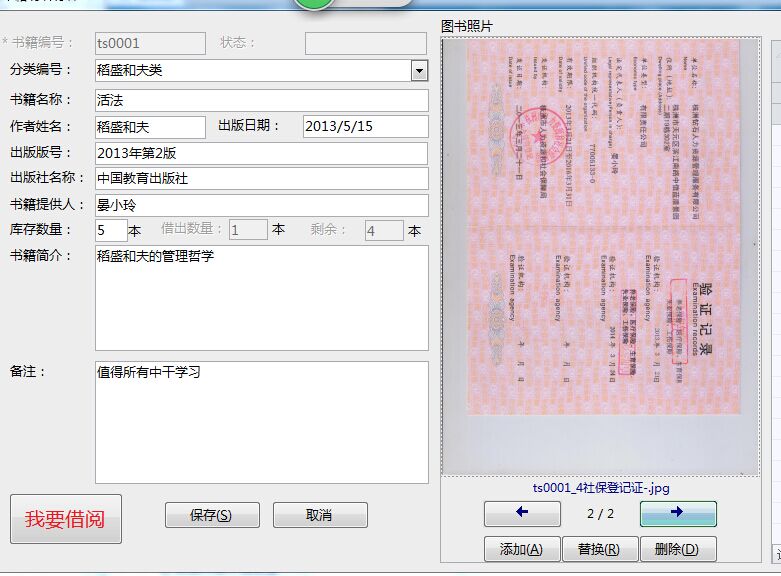
Task: Click the 我要借阅 borrow button
Action: pyautogui.click(x=66, y=519)
